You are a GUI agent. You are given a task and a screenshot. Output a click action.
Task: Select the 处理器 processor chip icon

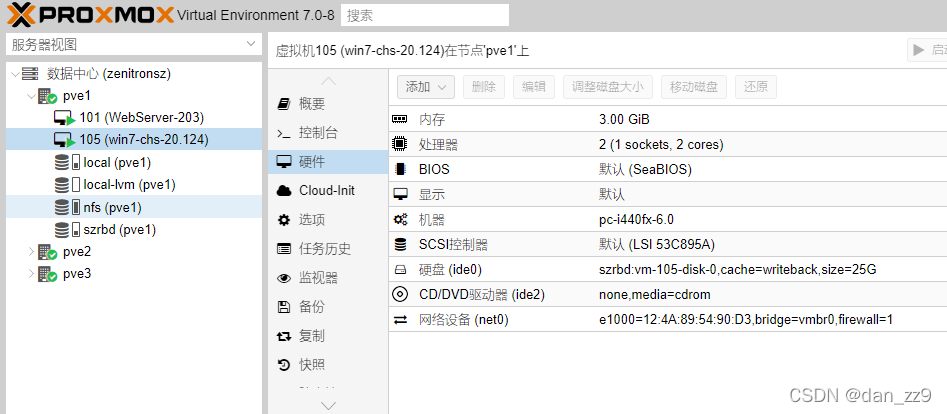pos(400,144)
